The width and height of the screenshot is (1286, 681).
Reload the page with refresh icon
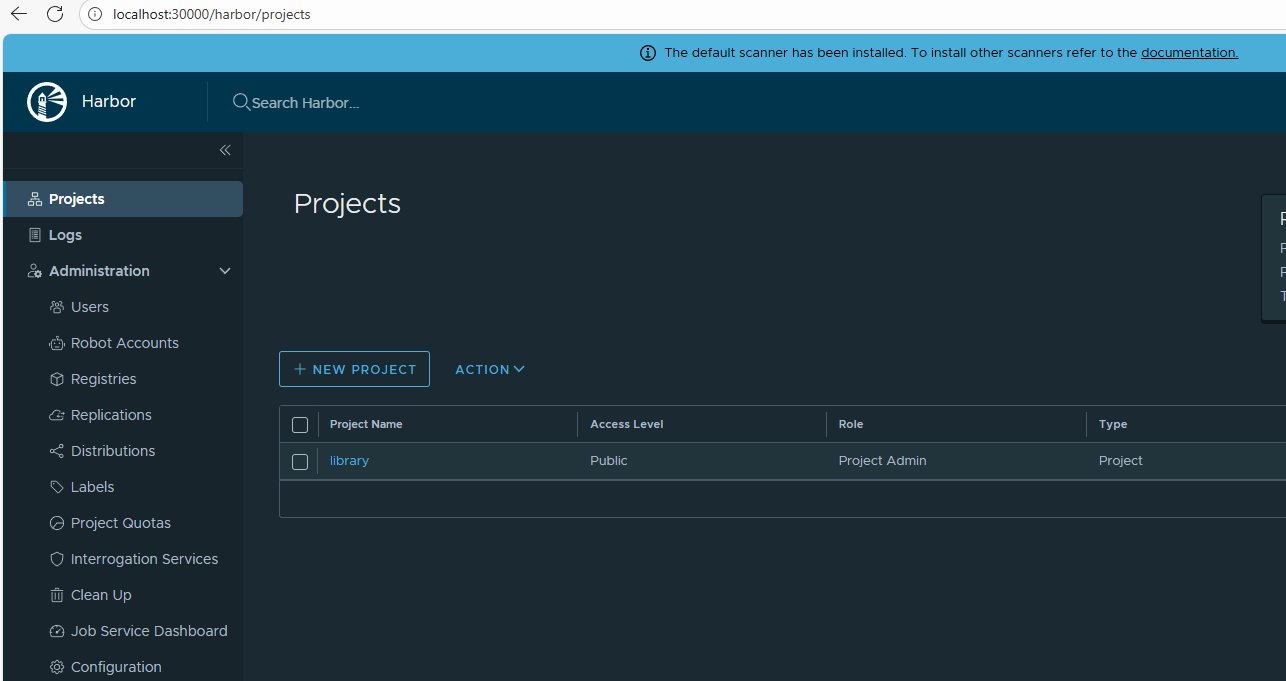coord(55,14)
